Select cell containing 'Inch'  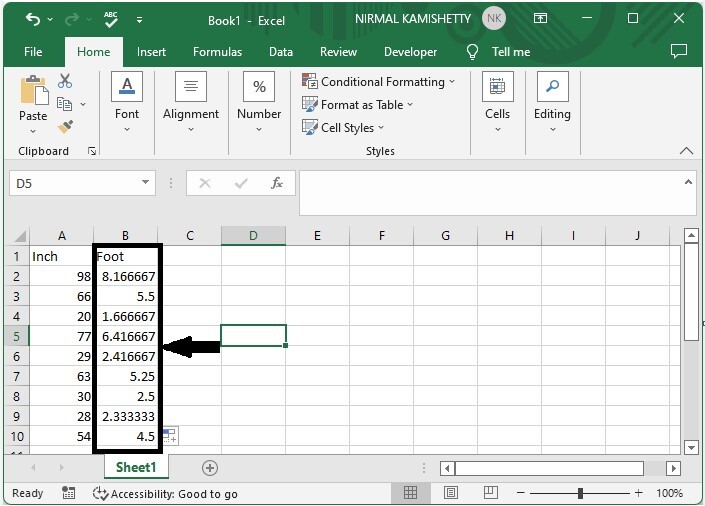click(x=62, y=256)
